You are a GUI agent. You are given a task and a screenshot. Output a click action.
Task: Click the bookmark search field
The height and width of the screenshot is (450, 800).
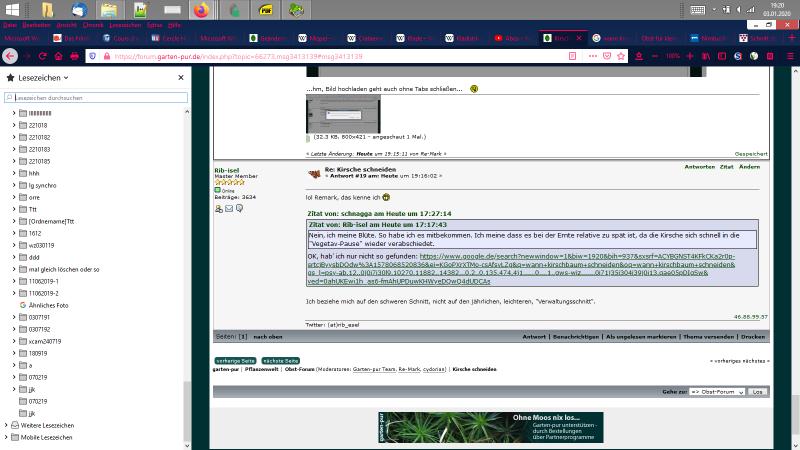[x=96, y=98]
